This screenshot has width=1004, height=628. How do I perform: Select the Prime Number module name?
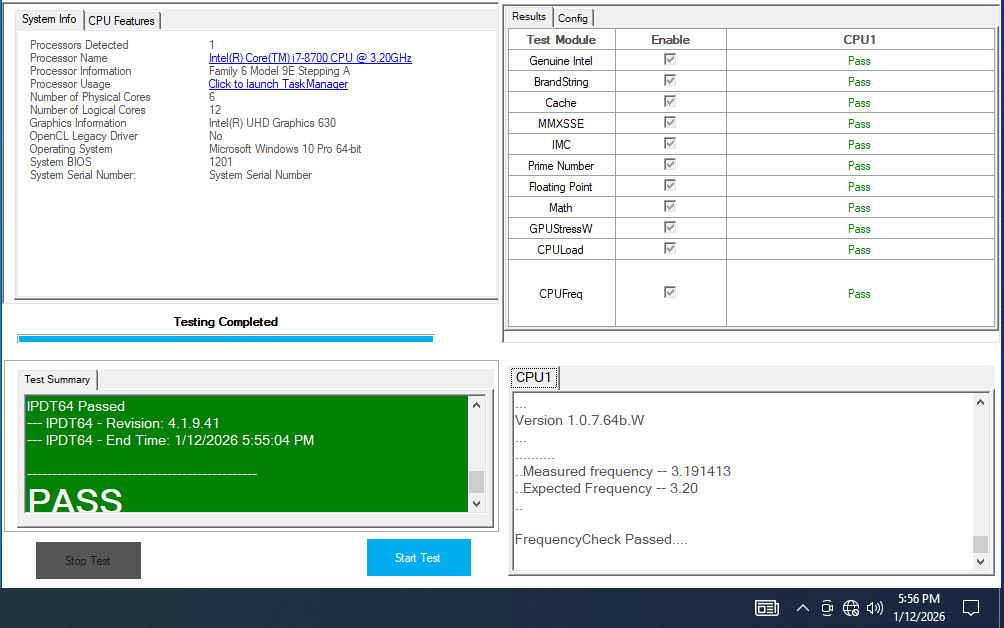point(561,166)
